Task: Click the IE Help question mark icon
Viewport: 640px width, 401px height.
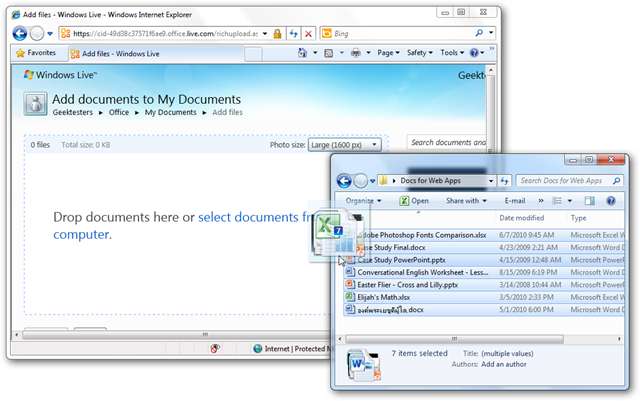Action: [x=474, y=53]
